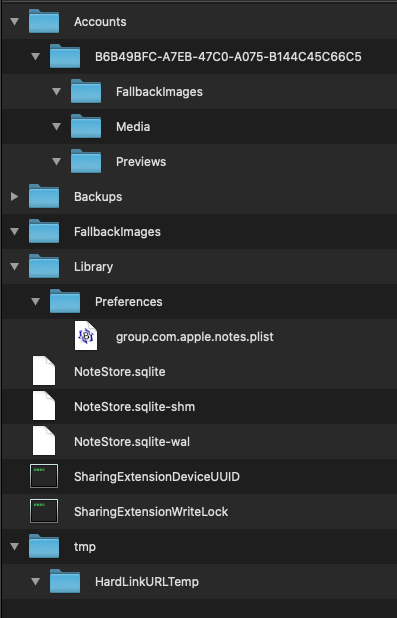This screenshot has width=397, height=618.
Task: Select the B6B49BFC-A7EB-47C0-A075-B144C45C66C5 name
Action: (x=228, y=57)
